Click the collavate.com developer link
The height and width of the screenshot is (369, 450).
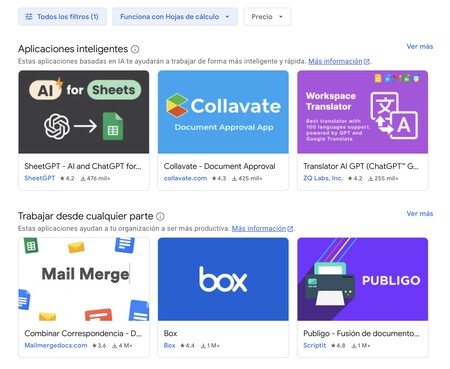click(185, 178)
